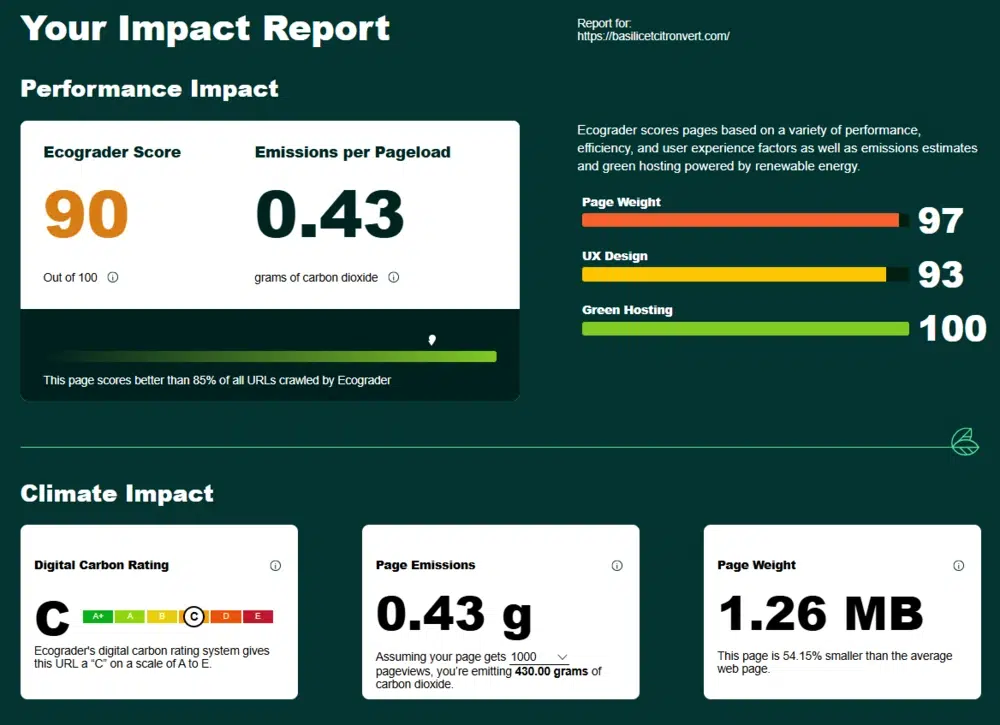1000x725 pixels.
Task: Click the 54.15% smaller than average text
Action: (834, 662)
